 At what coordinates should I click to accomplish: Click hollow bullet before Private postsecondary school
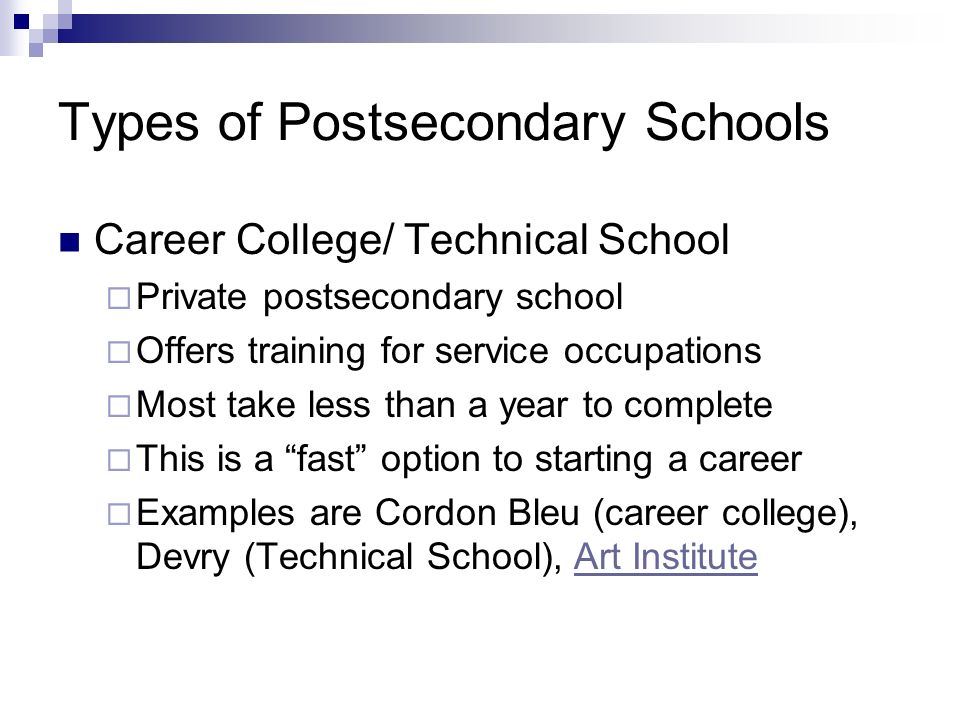[119, 298]
